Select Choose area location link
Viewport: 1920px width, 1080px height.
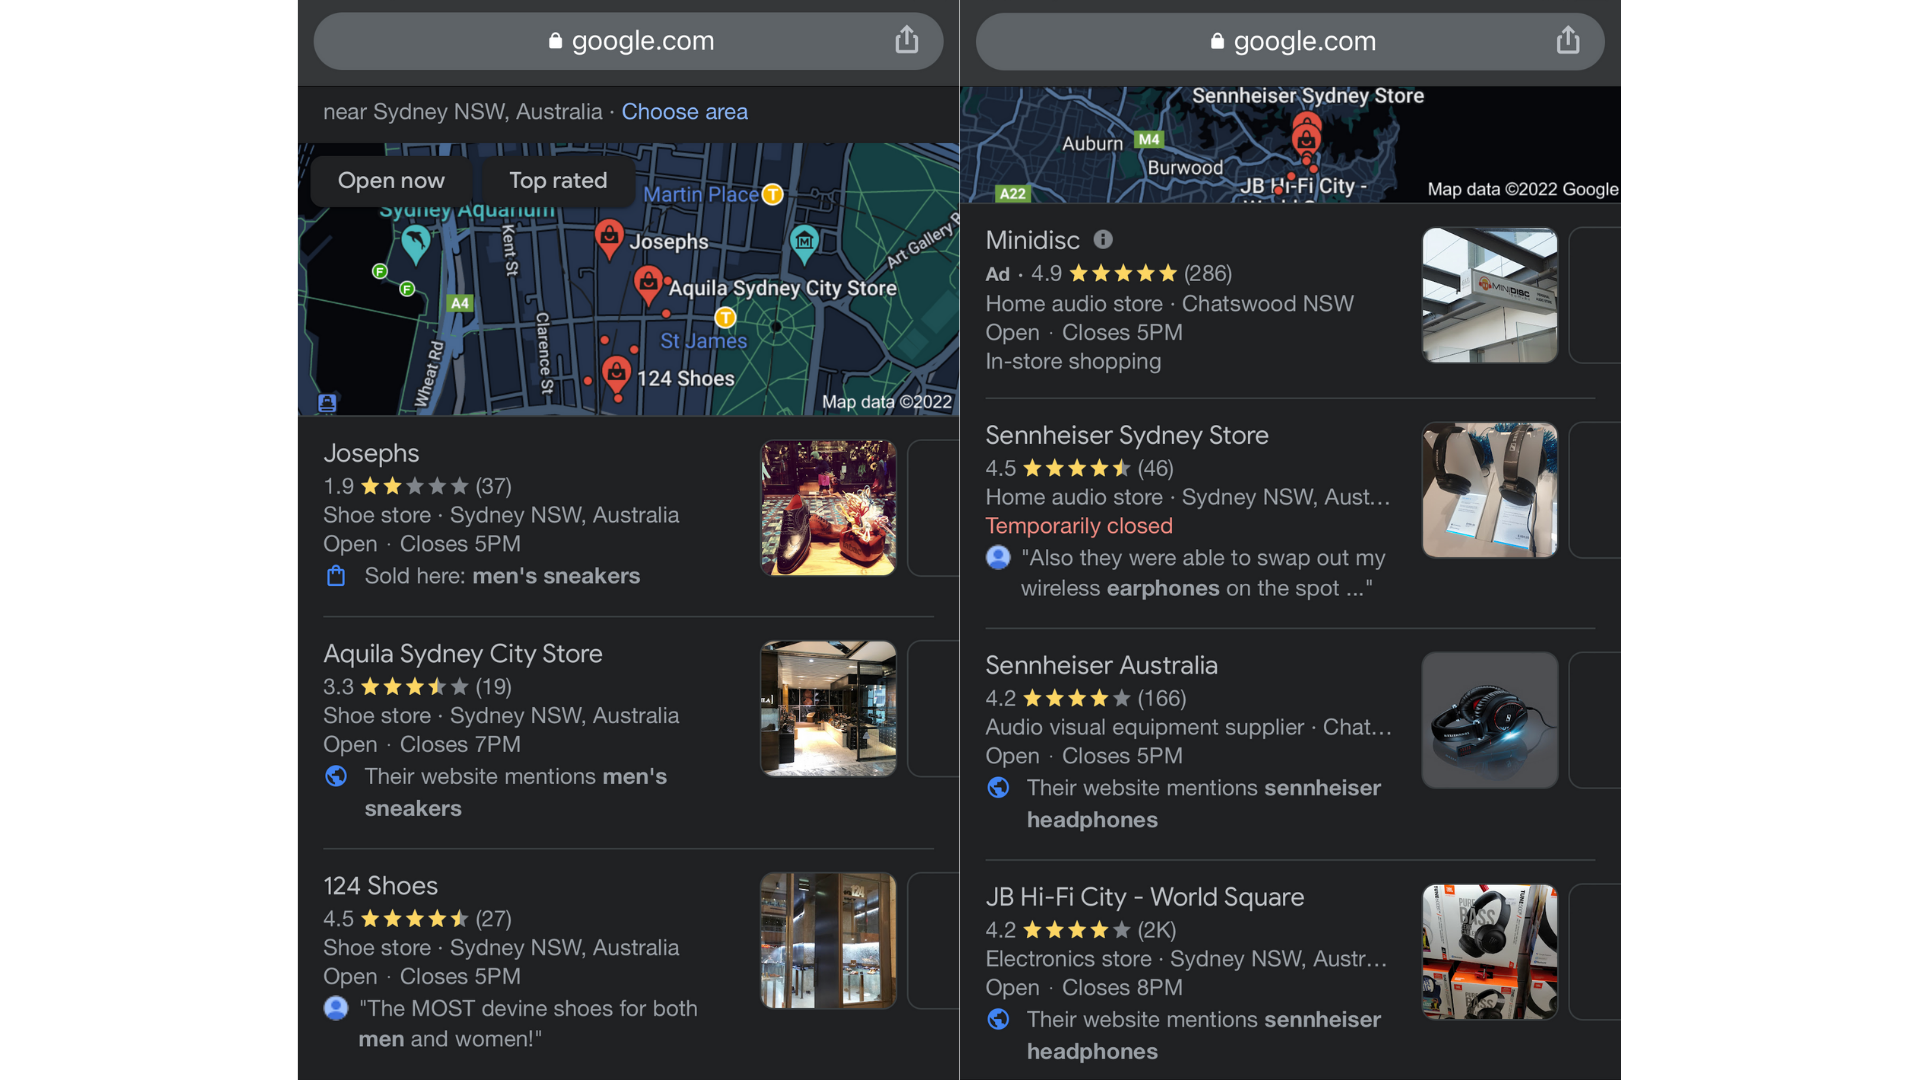pos(684,111)
